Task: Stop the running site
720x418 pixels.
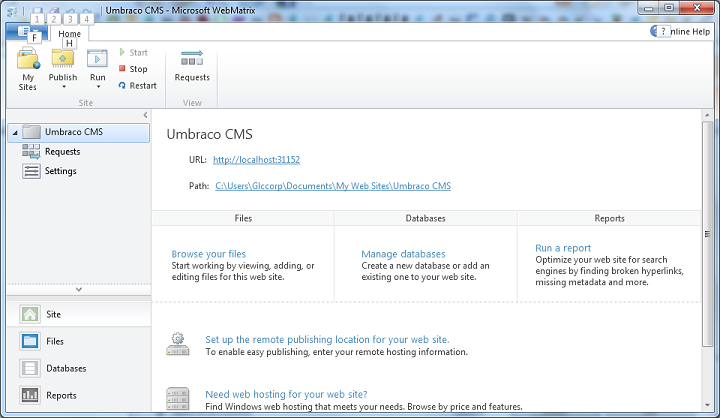Action: click(x=133, y=69)
